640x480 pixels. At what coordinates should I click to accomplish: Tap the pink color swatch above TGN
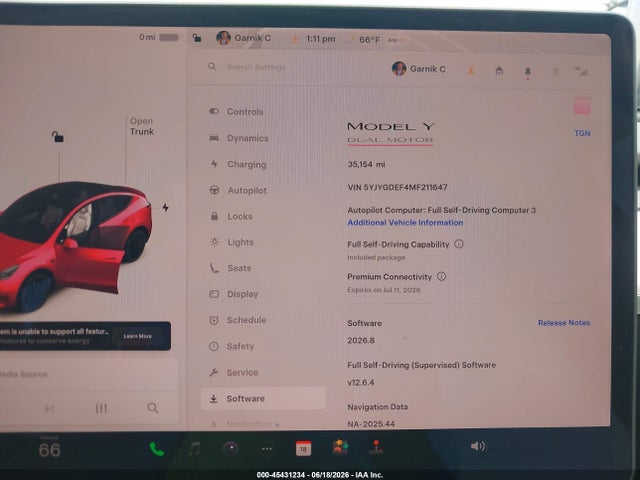582,105
